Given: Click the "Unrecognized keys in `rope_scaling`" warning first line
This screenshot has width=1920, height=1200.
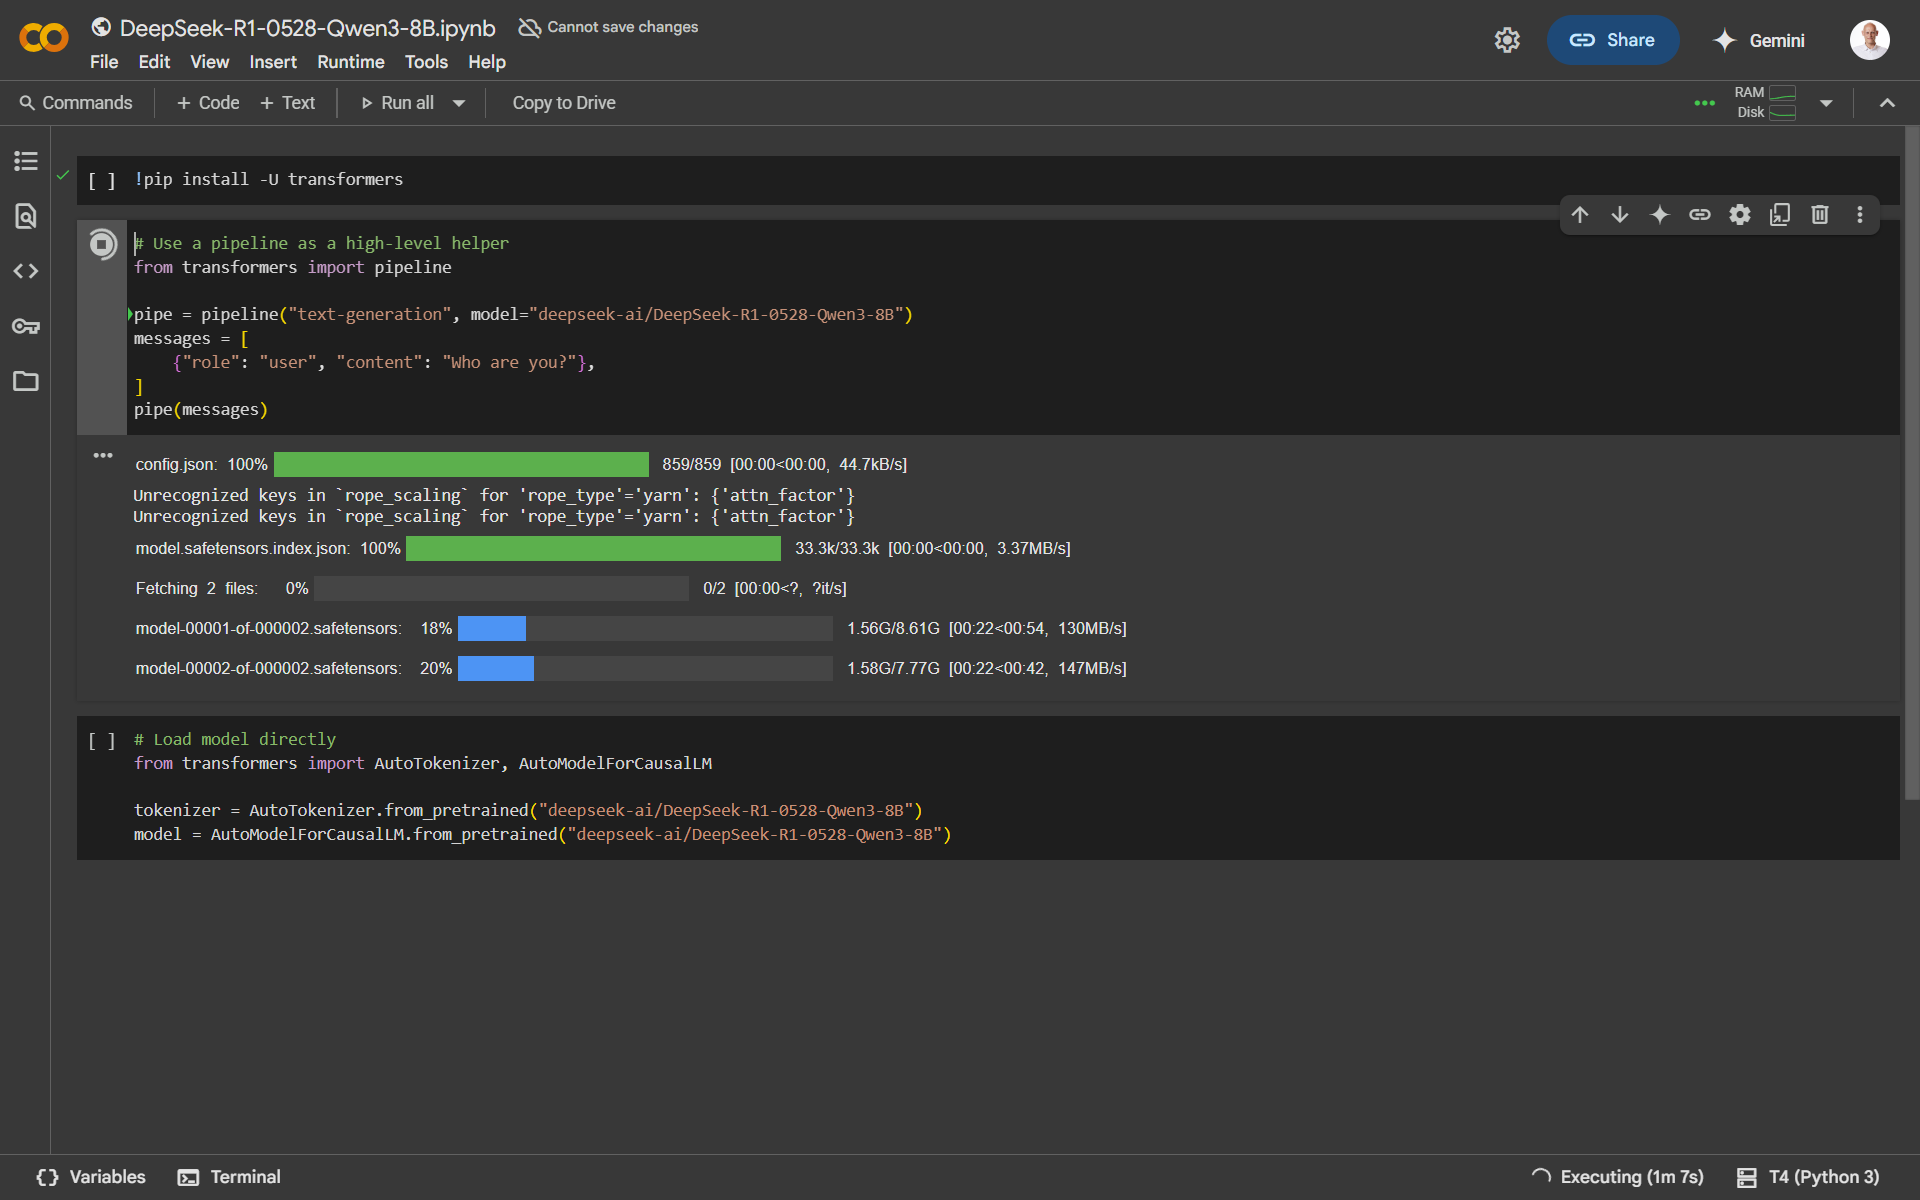Looking at the screenshot, I should pos(494,495).
